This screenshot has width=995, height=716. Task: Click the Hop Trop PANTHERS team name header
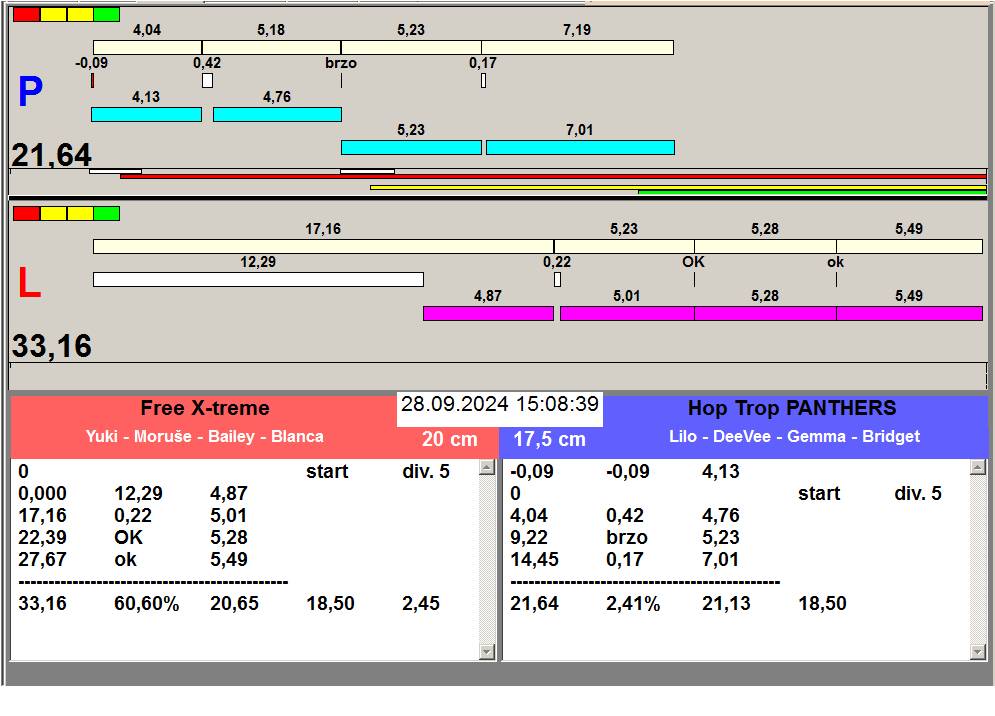(792, 408)
